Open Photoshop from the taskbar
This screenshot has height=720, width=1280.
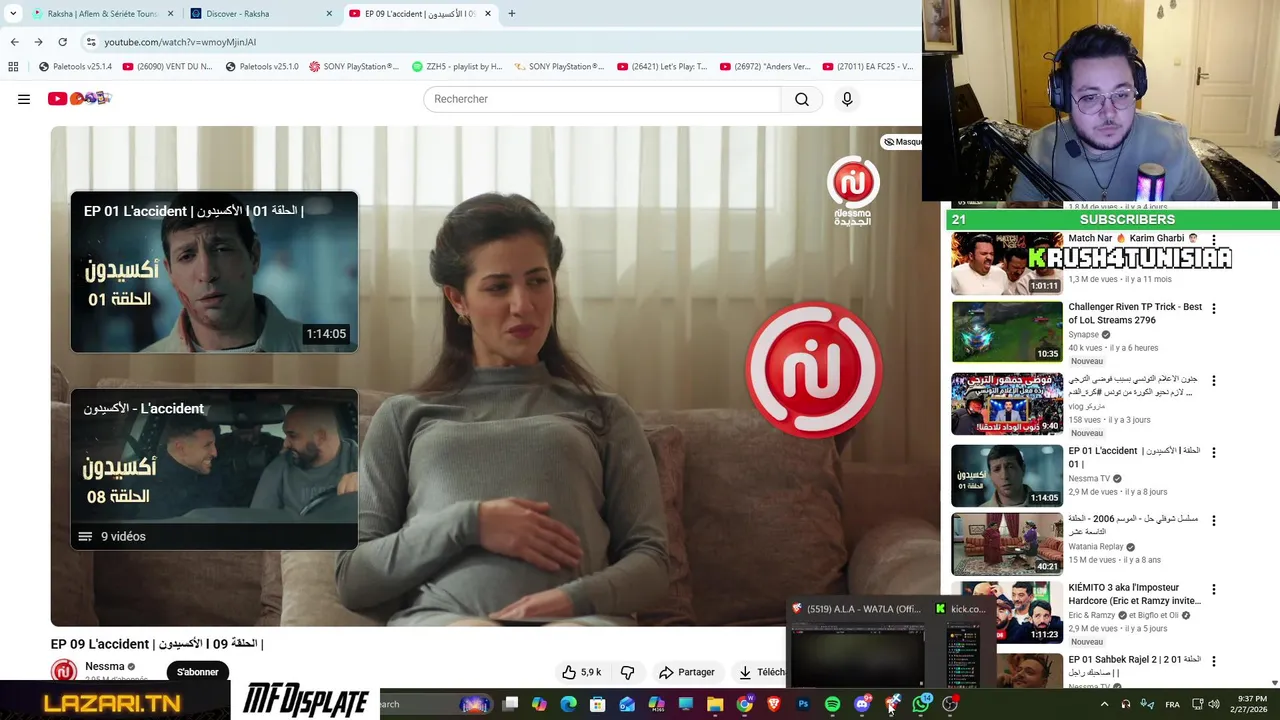click(803, 704)
